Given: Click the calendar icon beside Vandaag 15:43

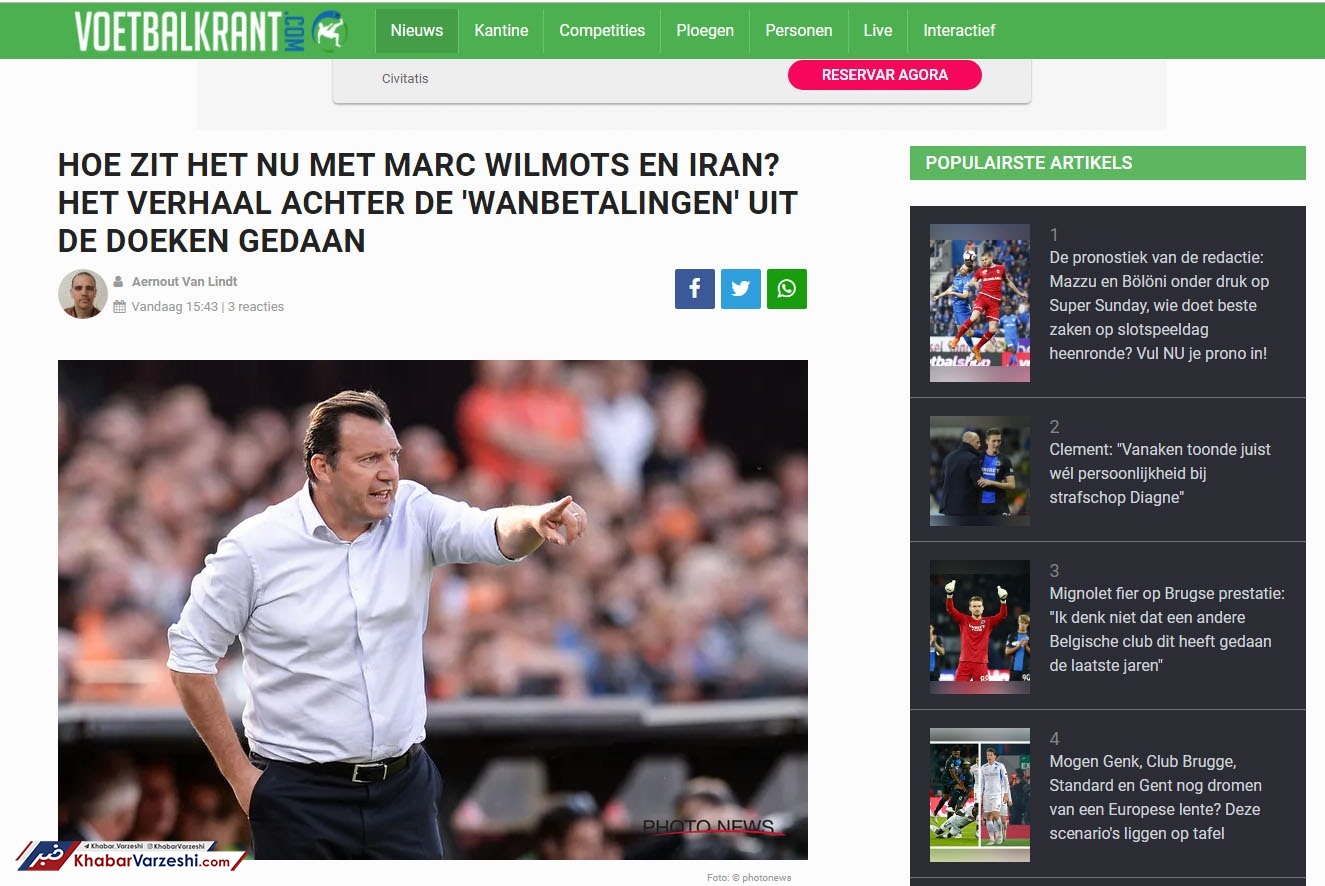Looking at the screenshot, I should (x=119, y=307).
